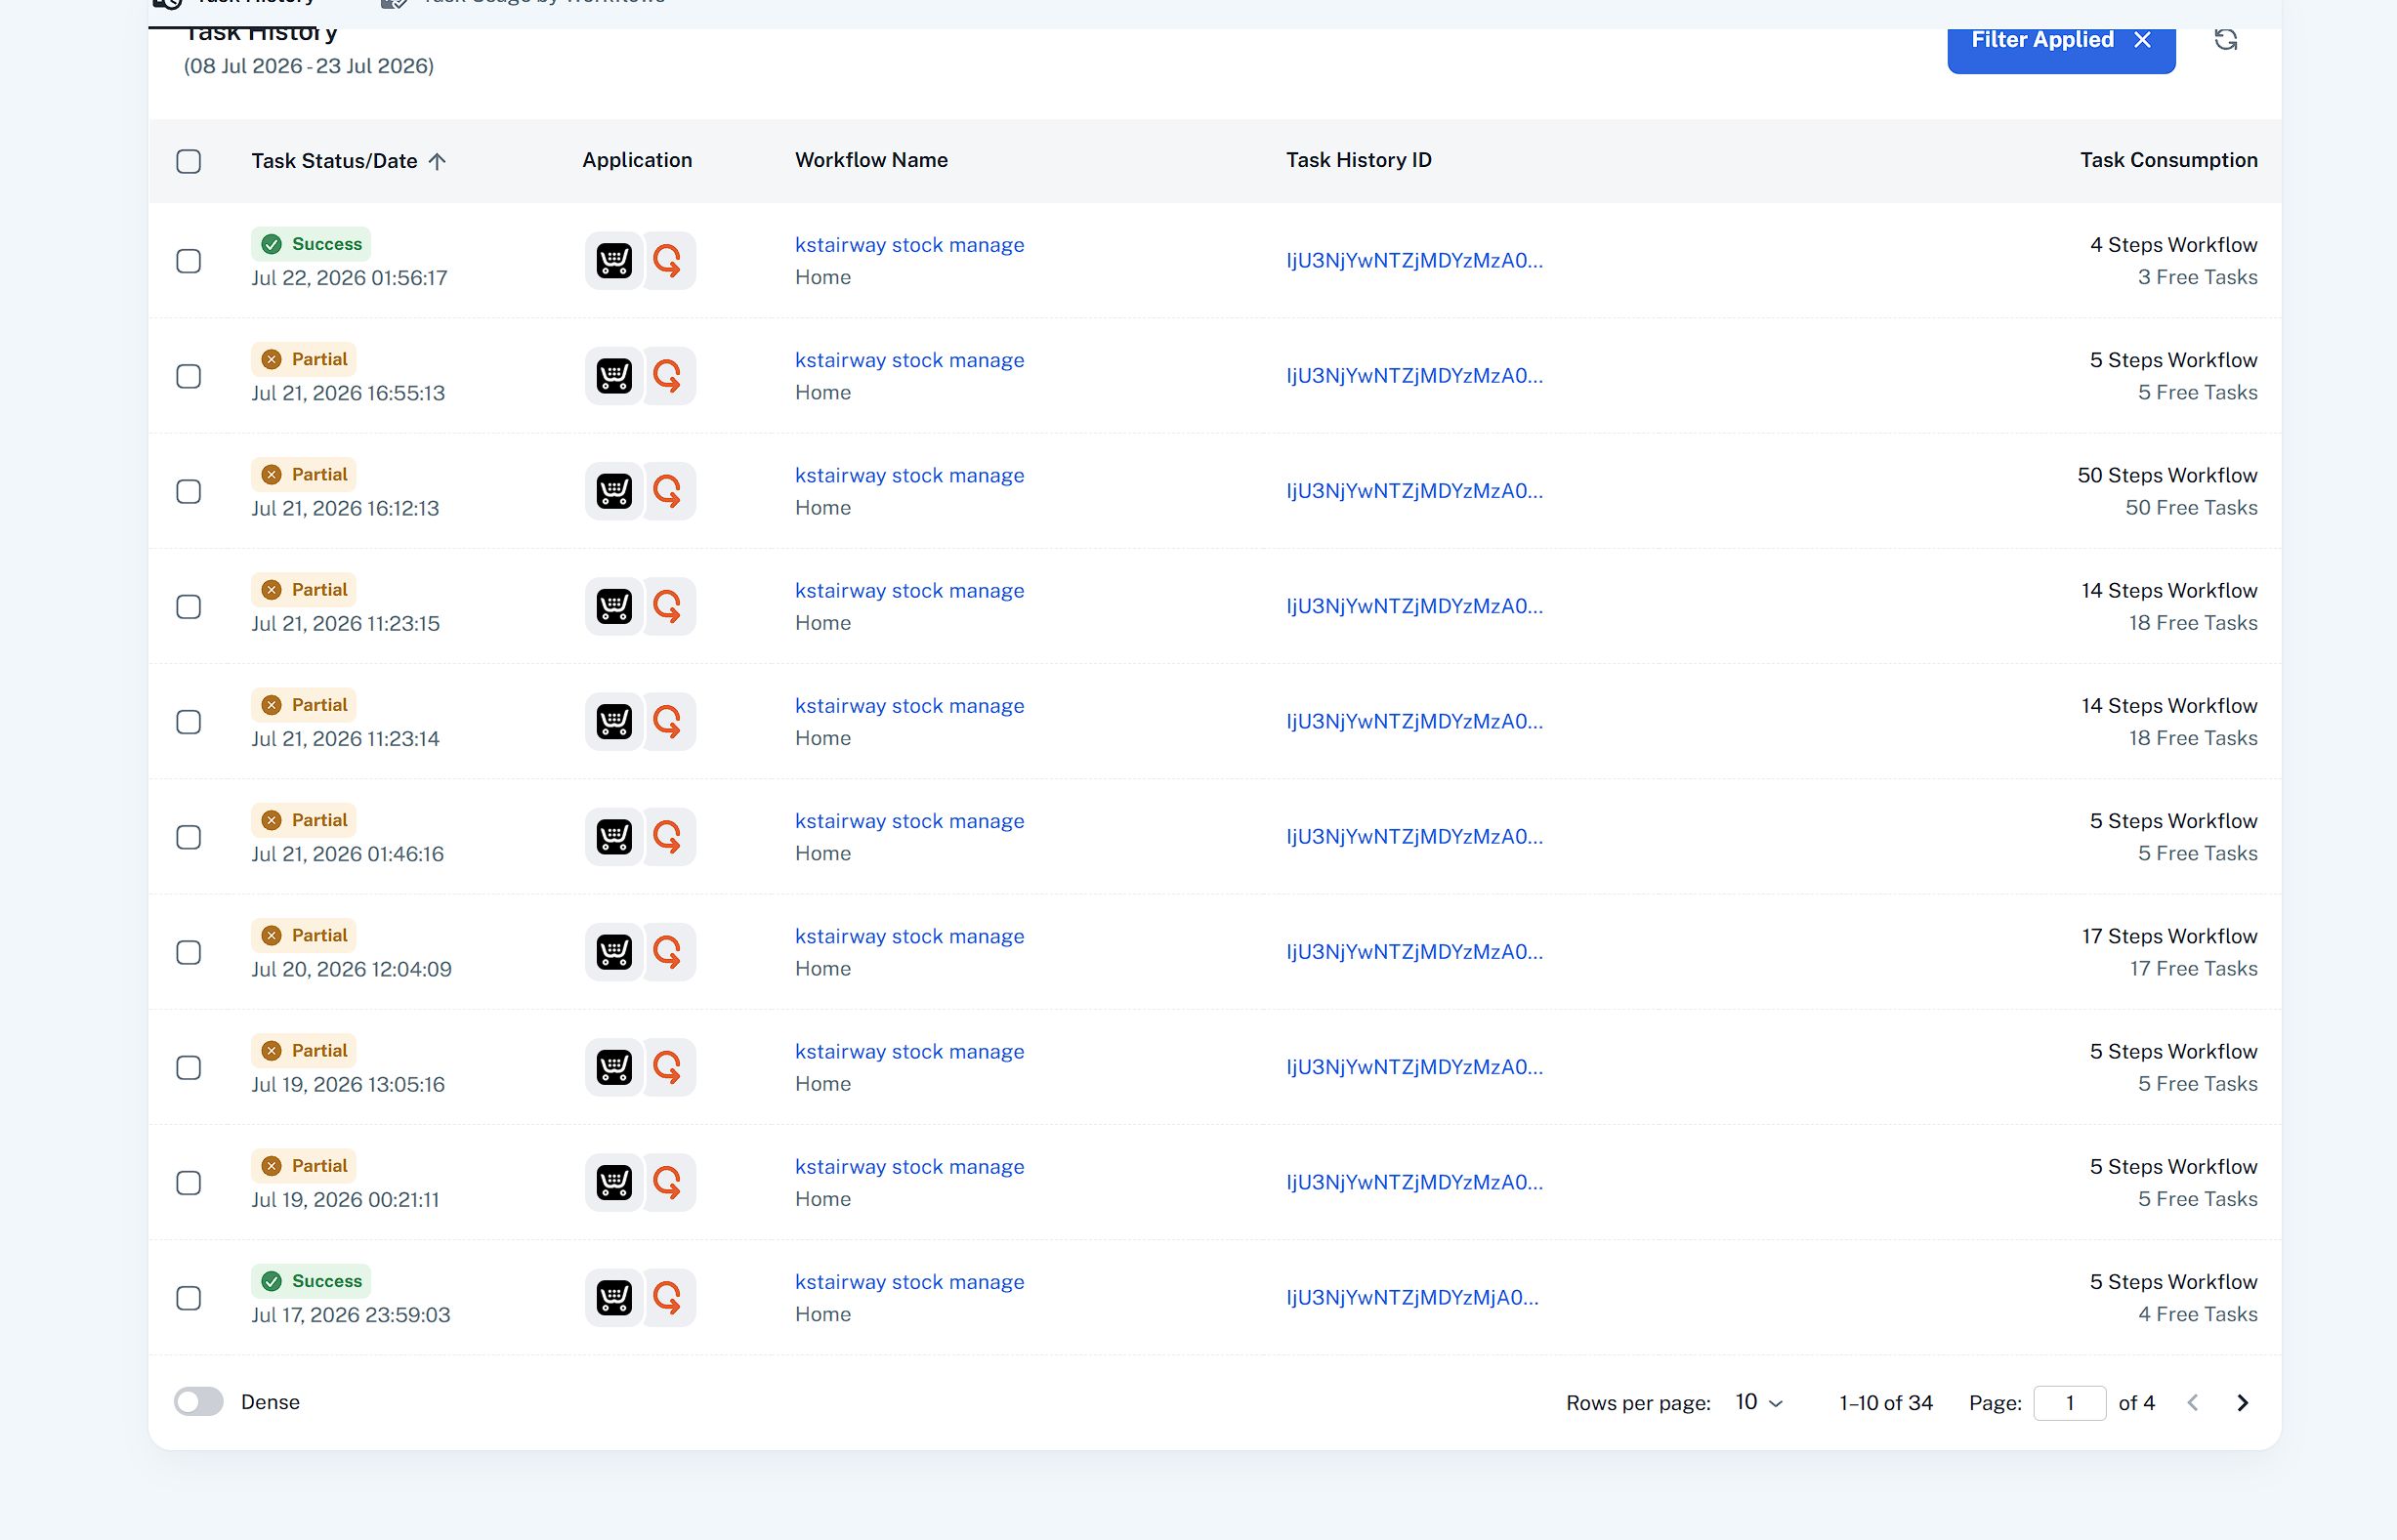Viewport: 2397px width, 1540px height.
Task: Clear the applied filter via X icon
Action: tap(2142, 40)
